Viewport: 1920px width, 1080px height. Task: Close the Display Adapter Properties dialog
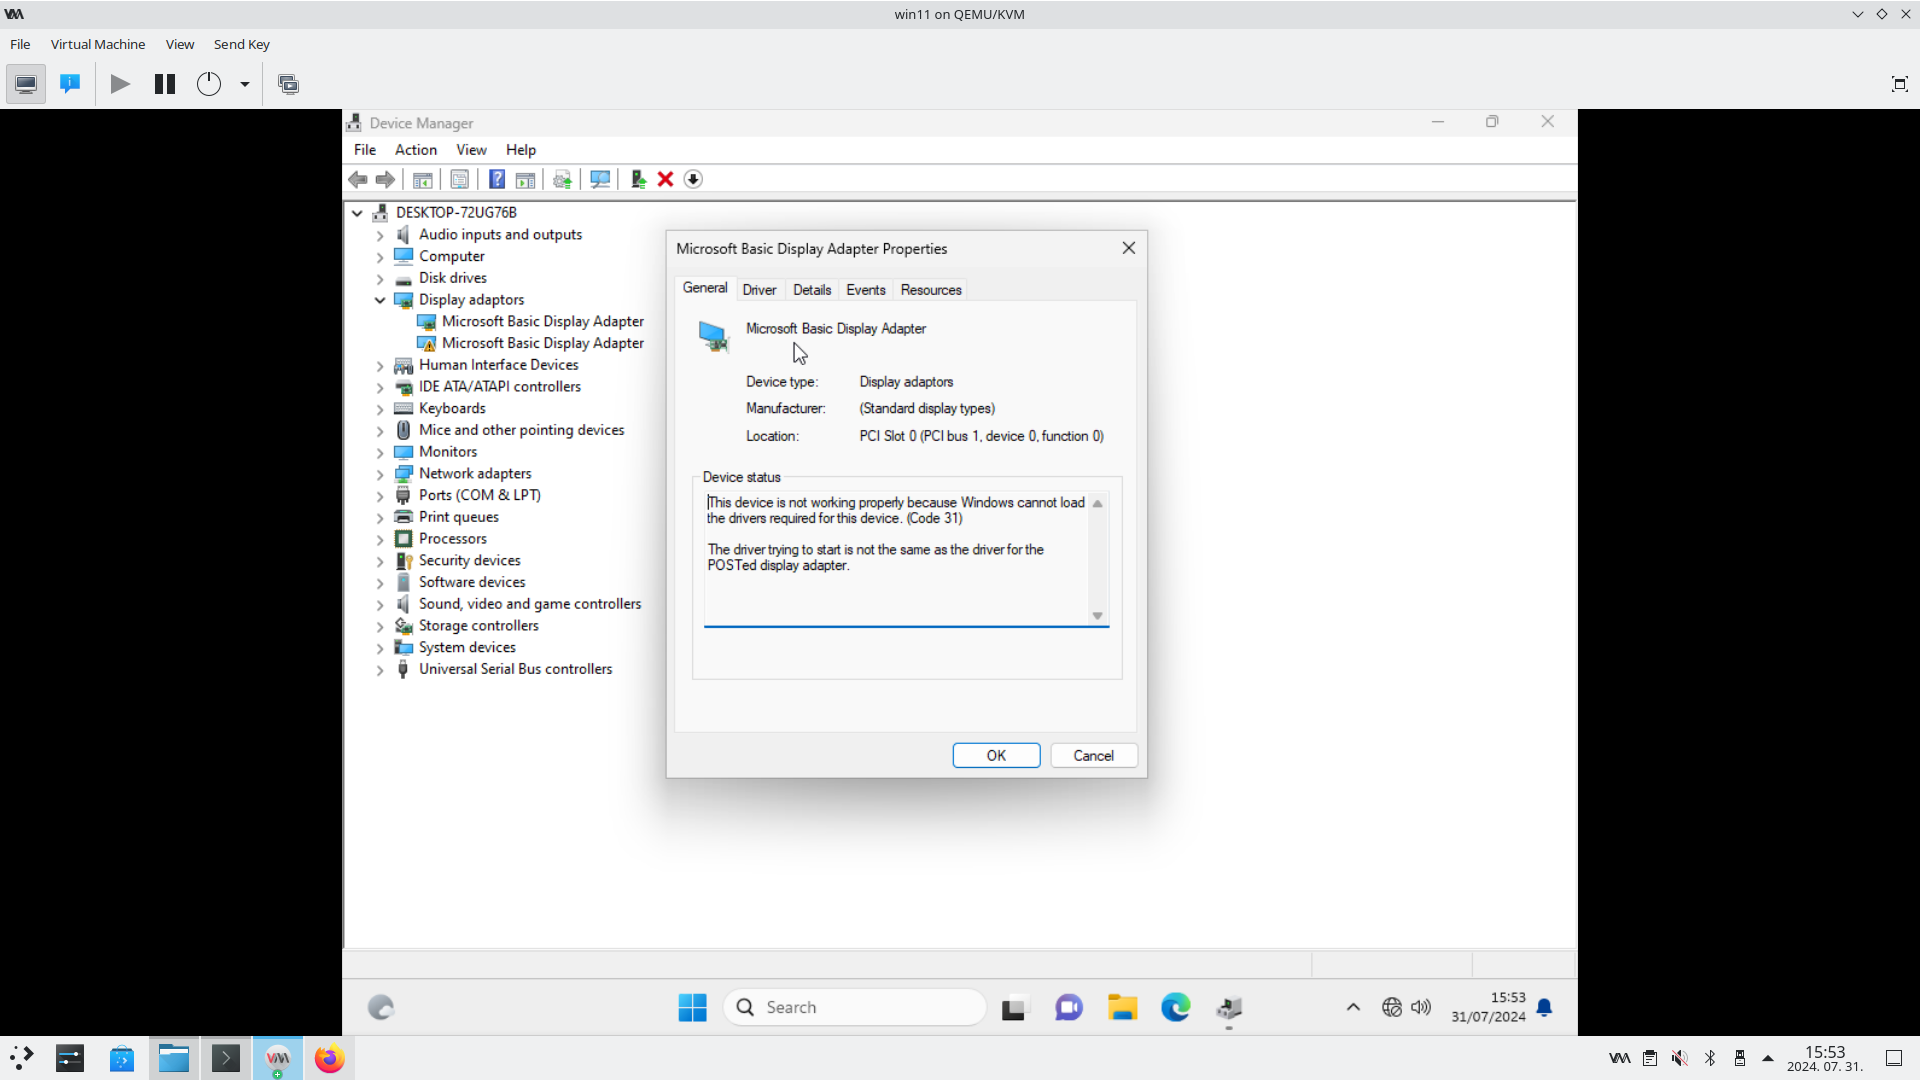click(1129, 248)
